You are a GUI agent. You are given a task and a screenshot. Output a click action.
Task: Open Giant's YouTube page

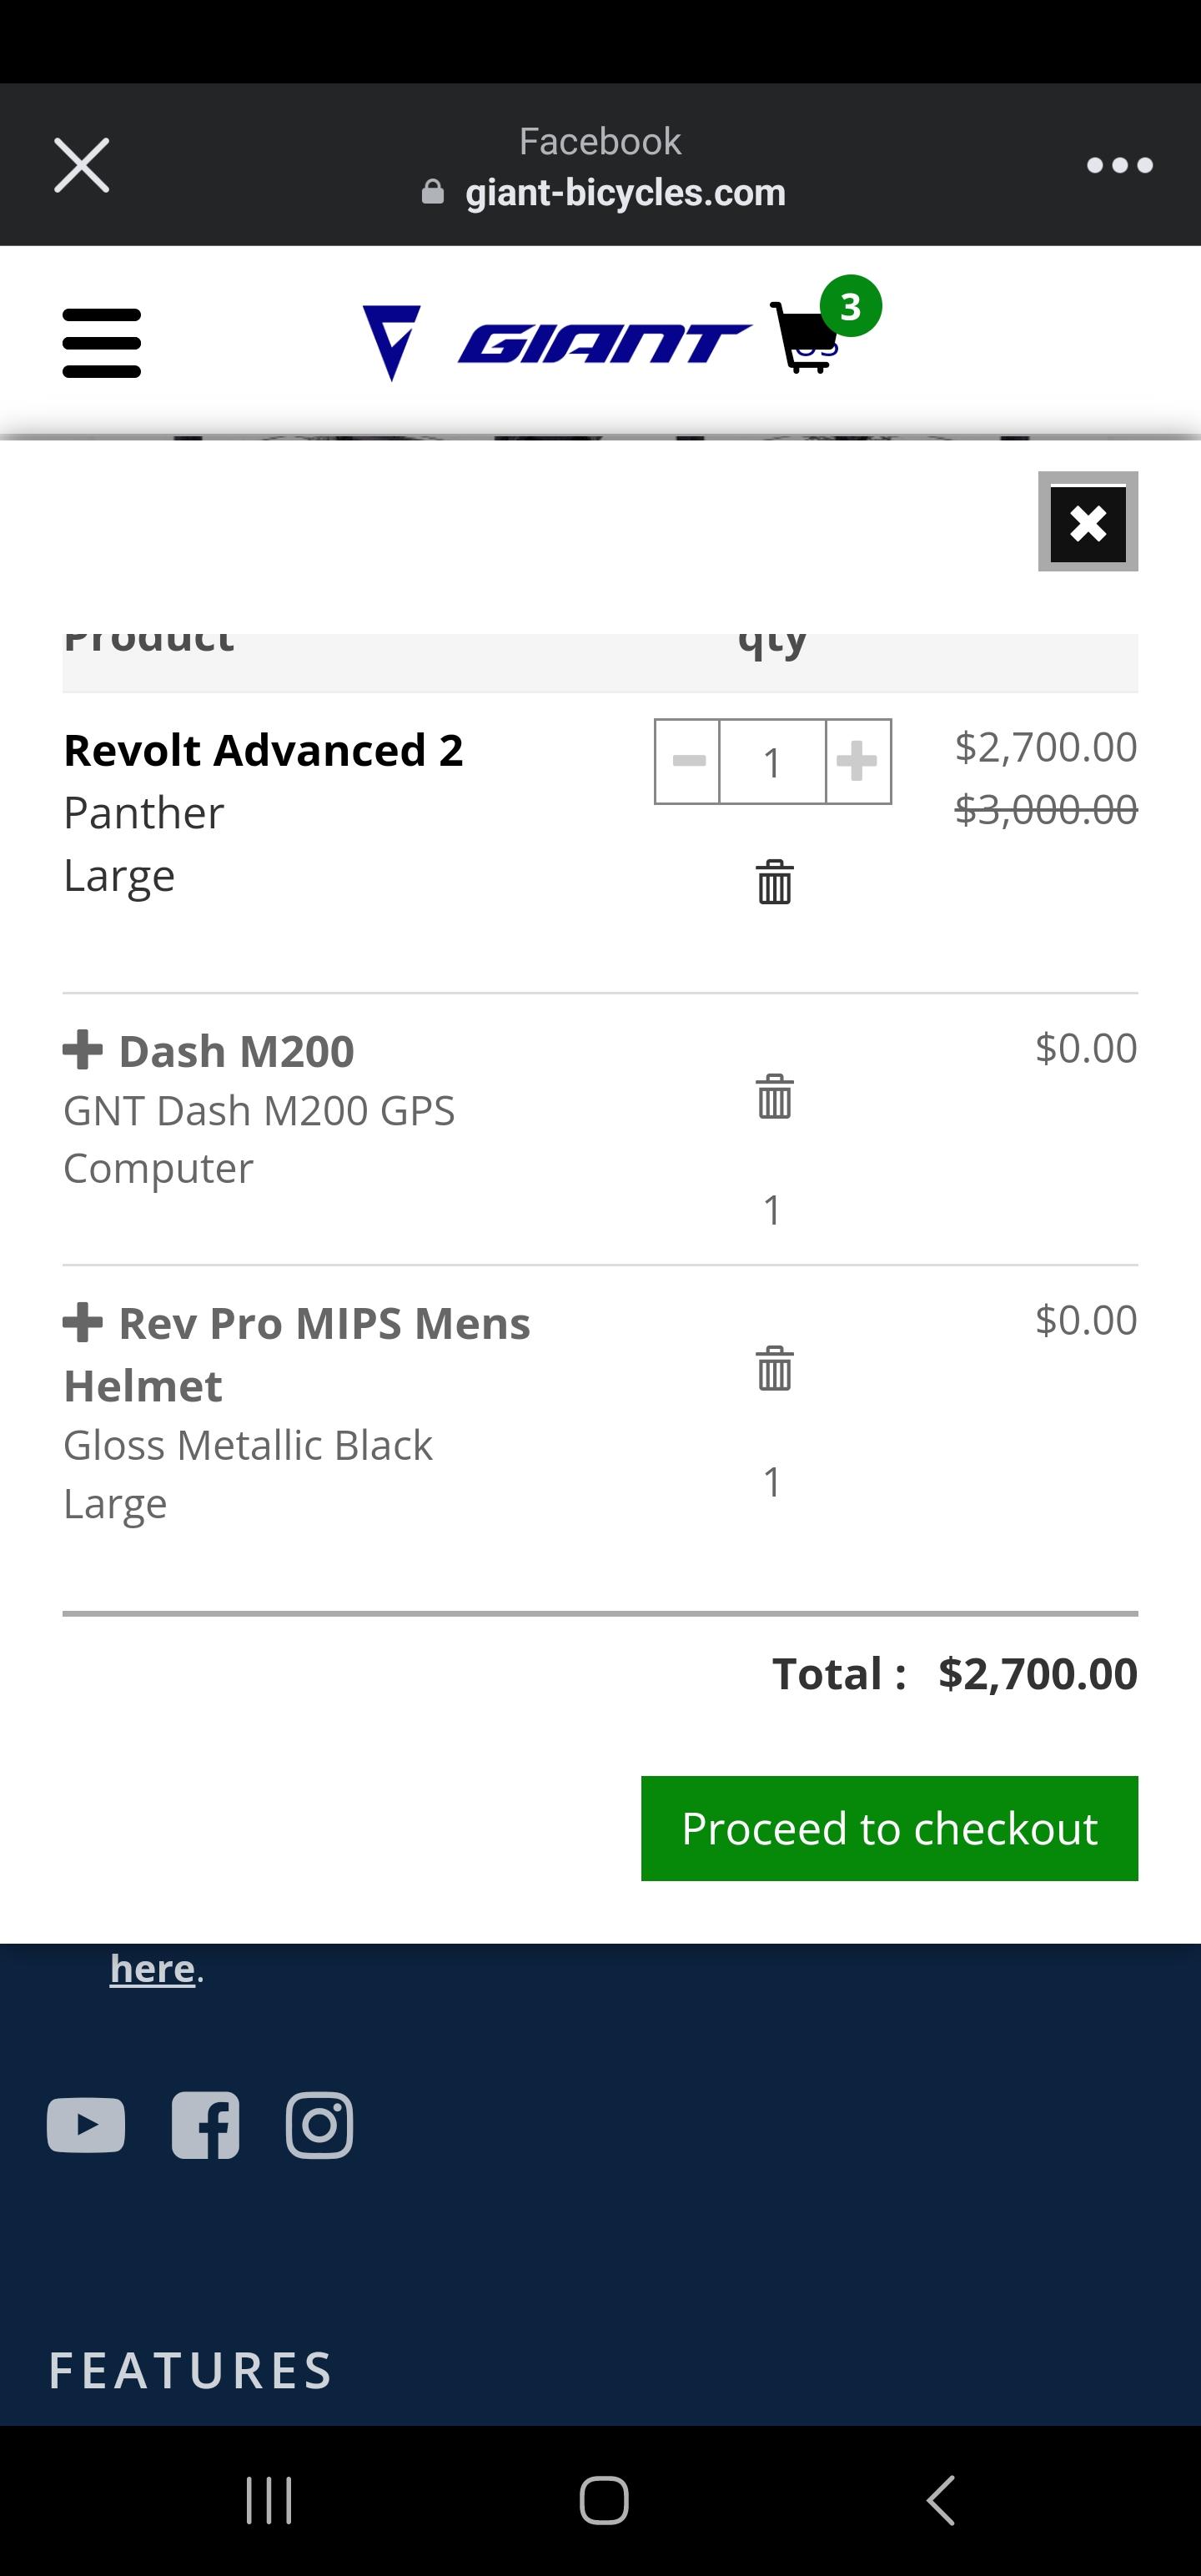(x=86, y=2125)
